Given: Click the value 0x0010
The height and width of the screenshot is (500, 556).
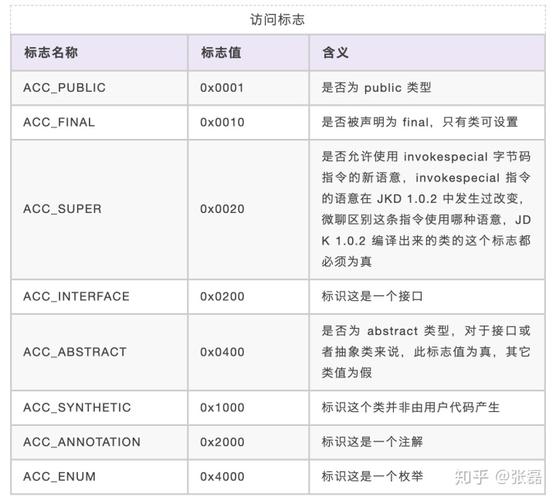Looking at the screenshot, I should (222, 122).
